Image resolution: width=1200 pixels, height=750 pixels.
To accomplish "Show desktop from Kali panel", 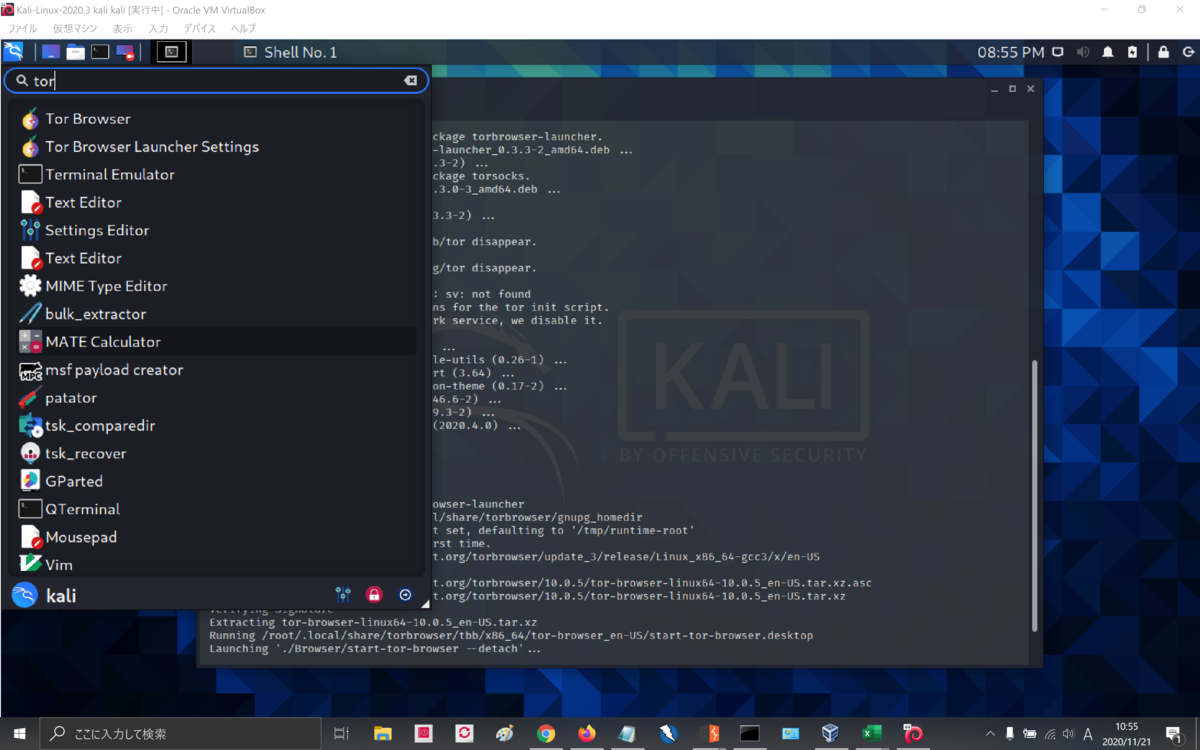I will [50, 52].
